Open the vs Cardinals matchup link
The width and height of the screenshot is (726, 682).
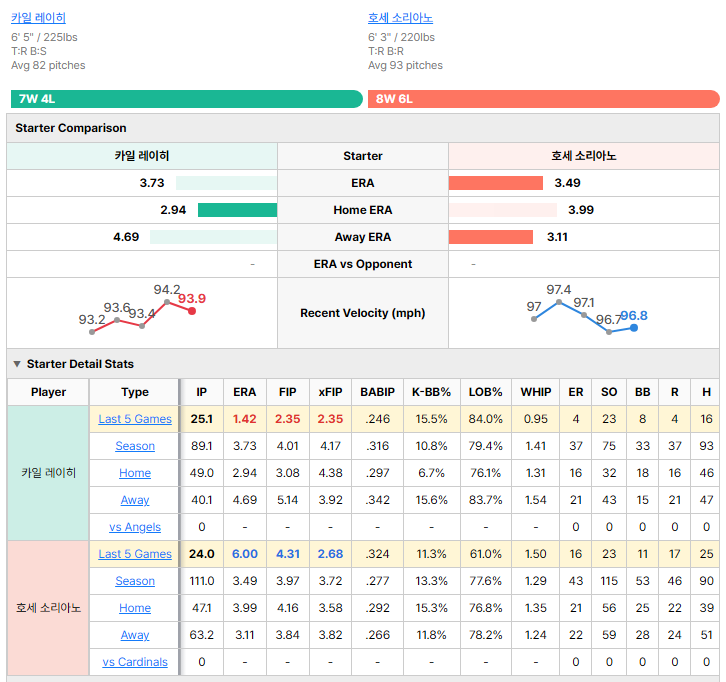(135, 662)
